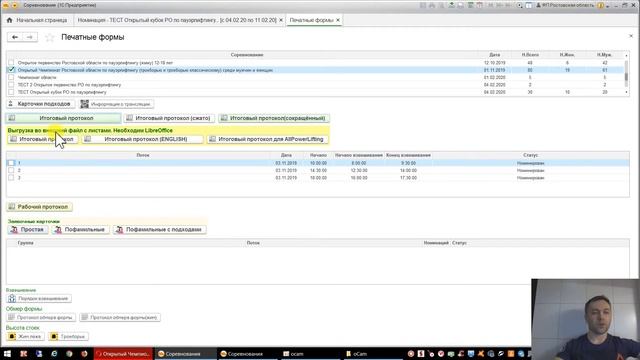Close the Печатные формы form with x
The height and width of the screenshot is (360, 640).
coord(631,36)
